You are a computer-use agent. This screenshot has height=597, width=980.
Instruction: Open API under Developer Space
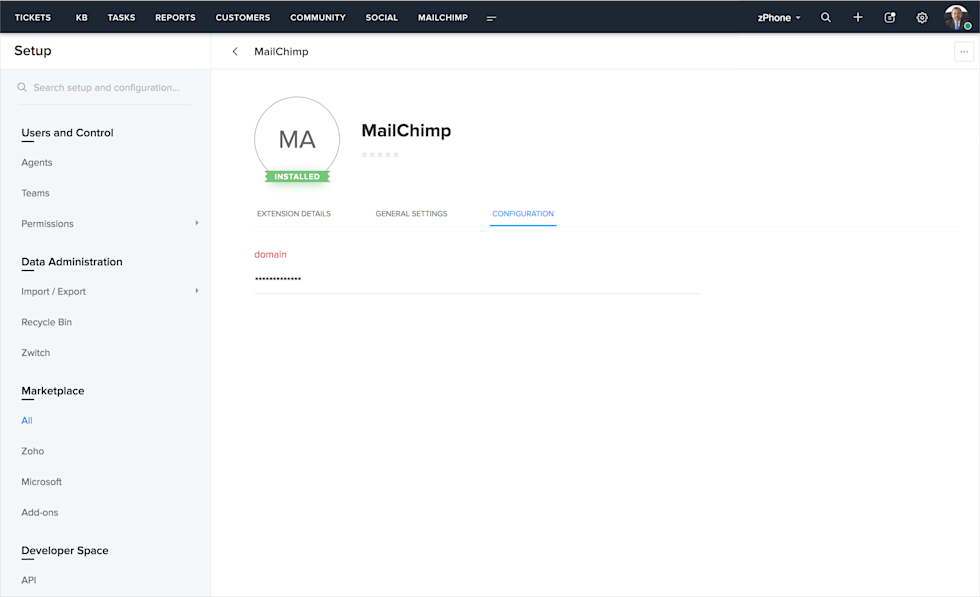(28, 580)
